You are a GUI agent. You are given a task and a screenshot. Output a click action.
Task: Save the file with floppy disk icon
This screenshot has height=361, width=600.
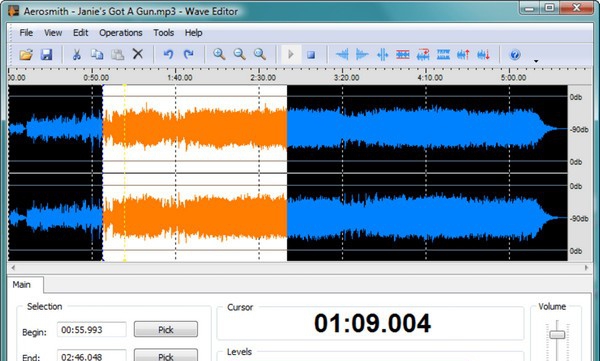[46, 54]
